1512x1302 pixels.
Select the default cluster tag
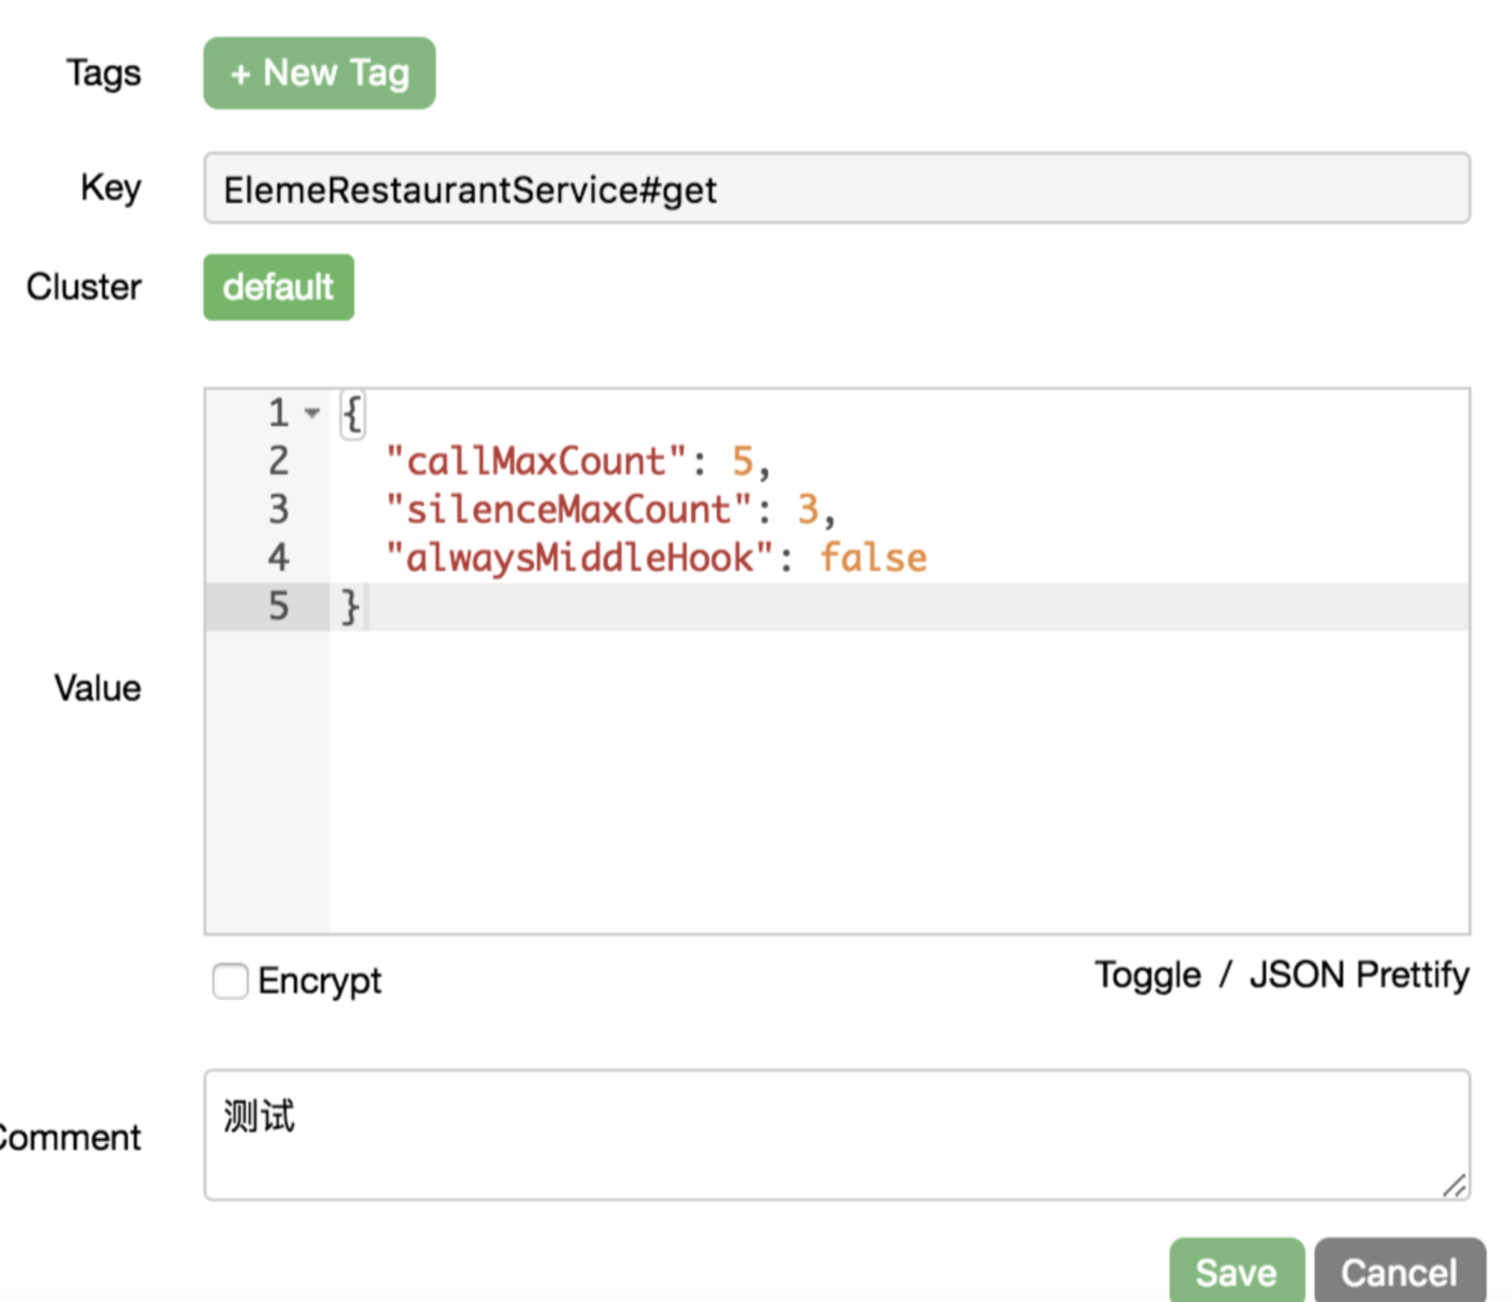point(278,287)
